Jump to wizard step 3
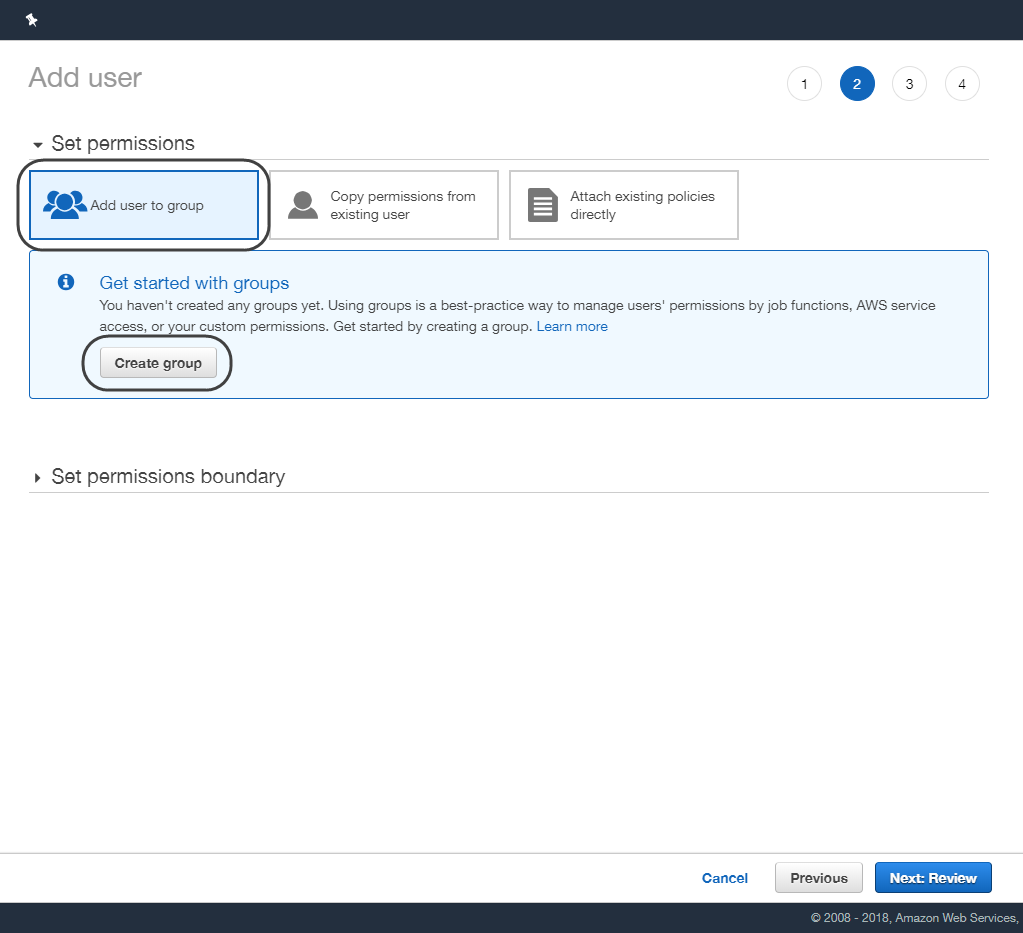The width and height of the screenshot is (1023, 933). [x=909, y=84]
